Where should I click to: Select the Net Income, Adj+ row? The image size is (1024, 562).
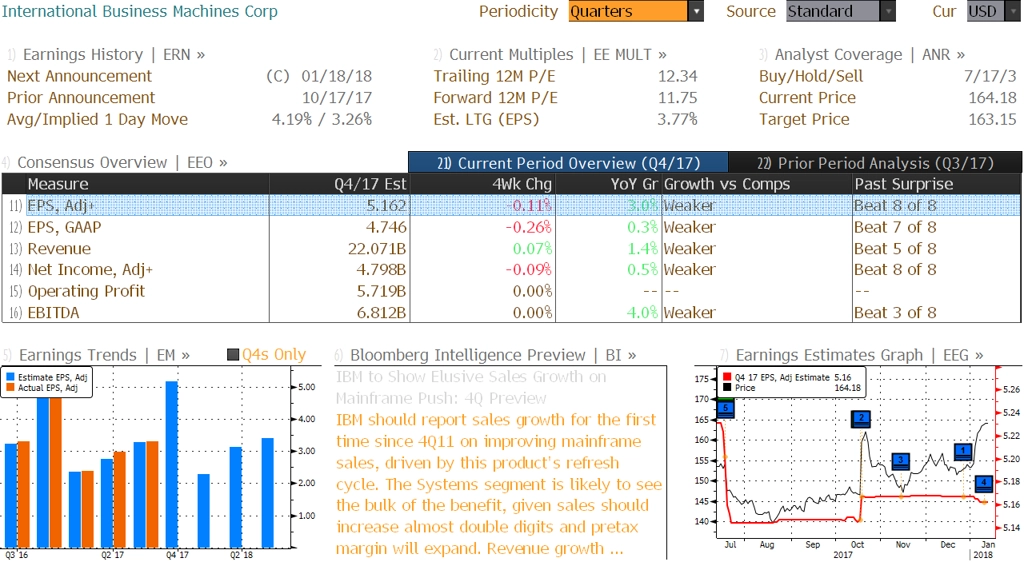tap(511, 270)
